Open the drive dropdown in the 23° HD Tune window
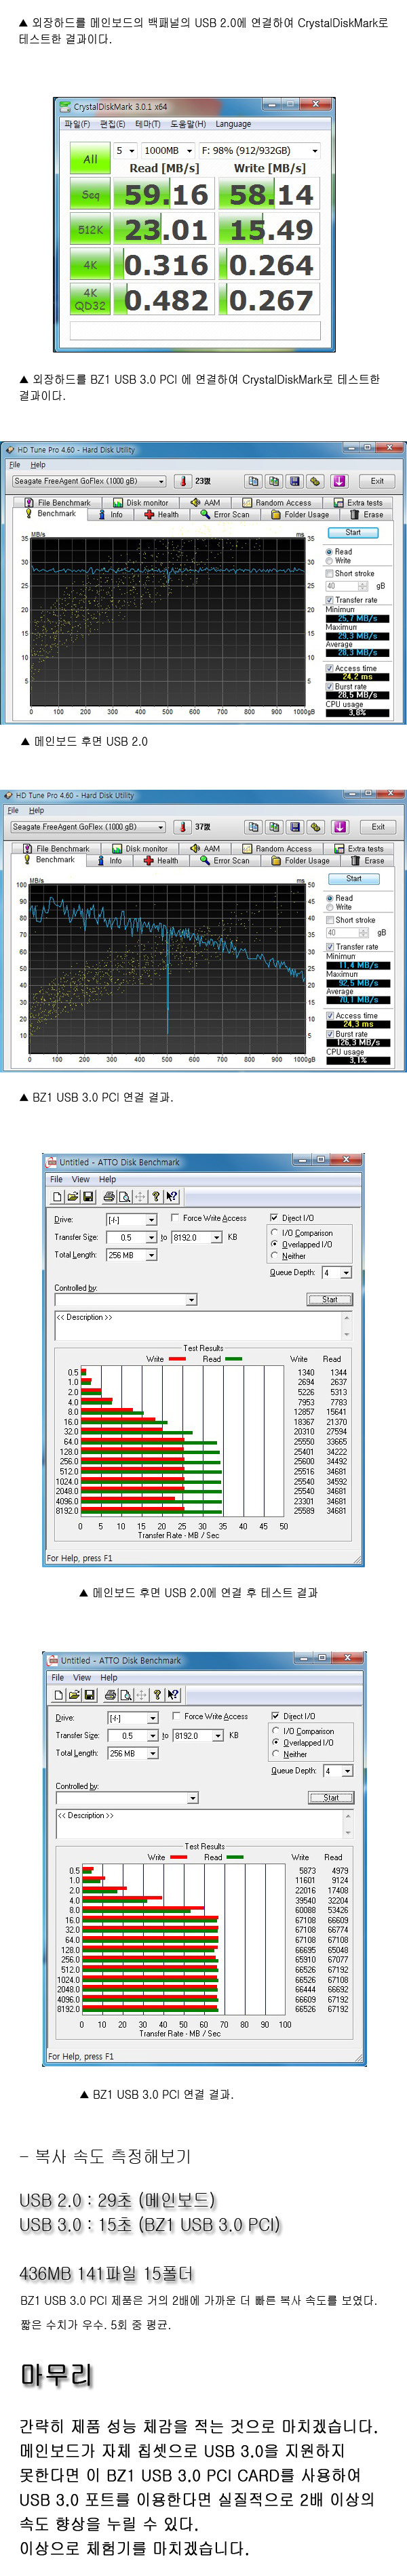 click(89, 481)
